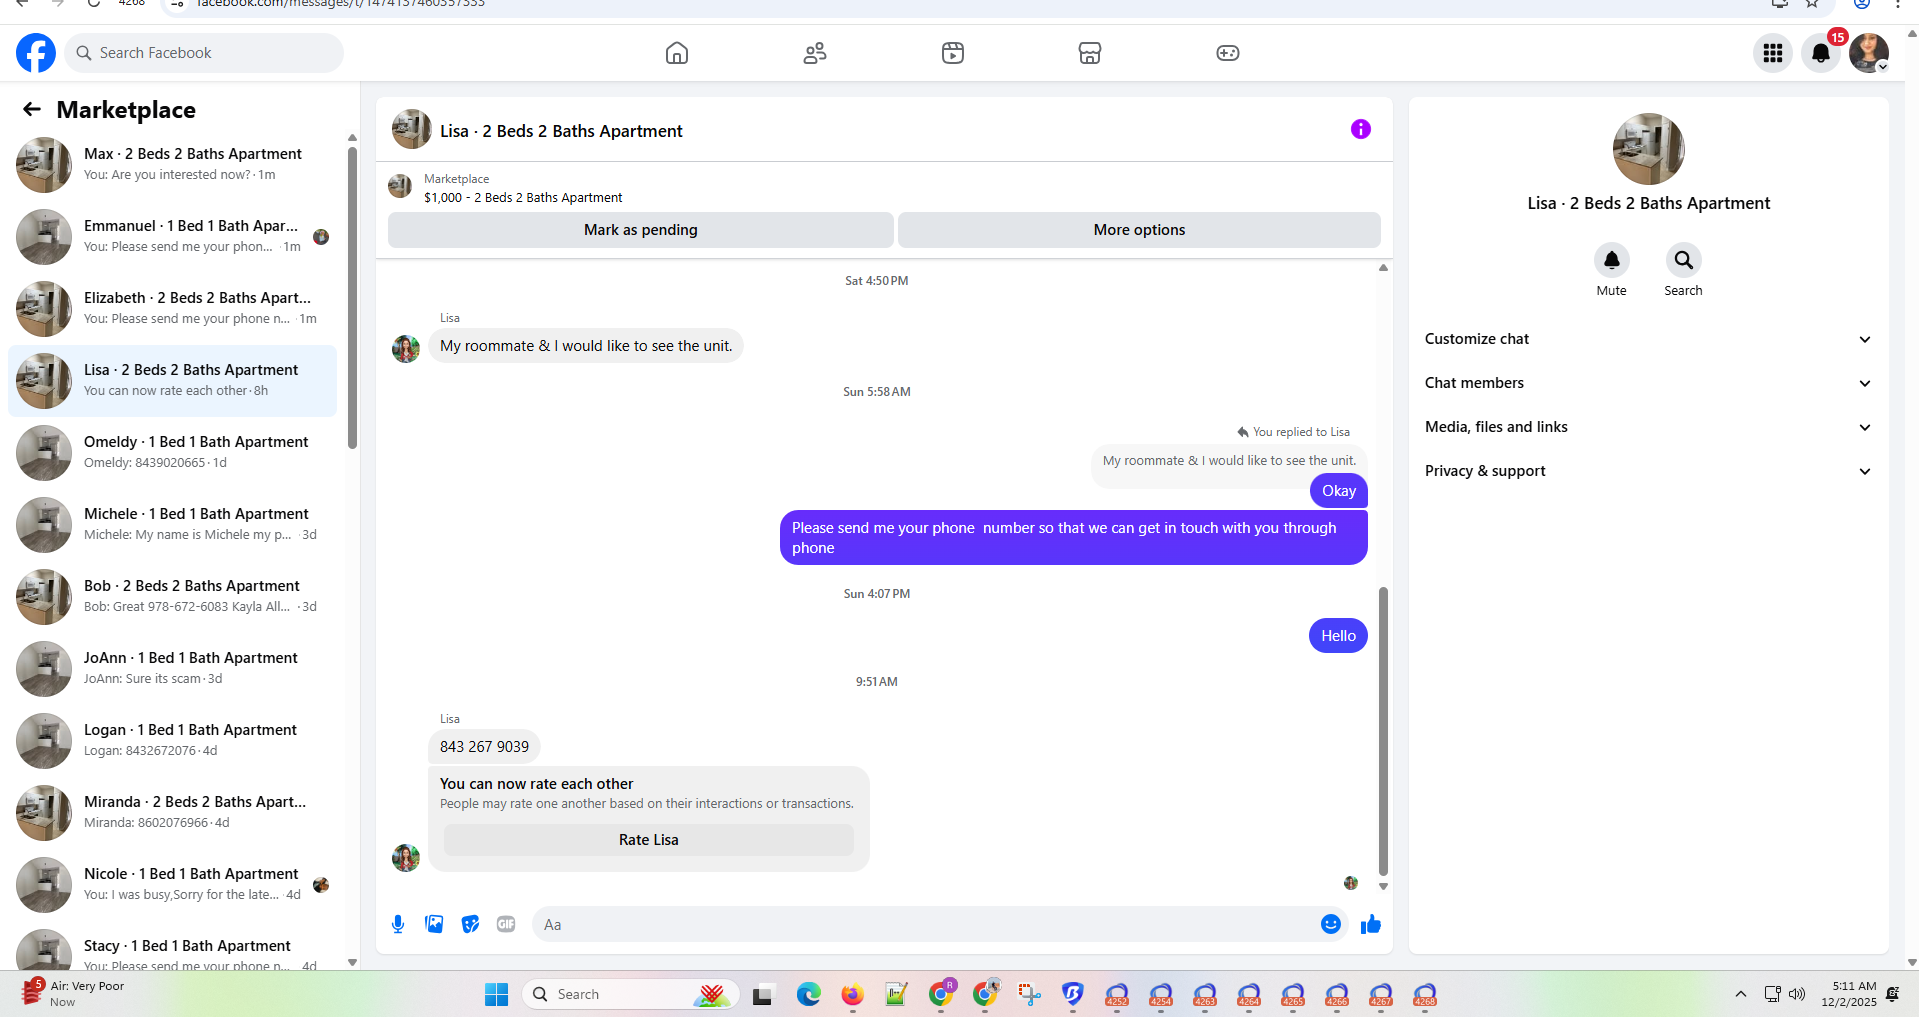Click Mark as pending button
1919x1017 pixels.
[641, 230]
